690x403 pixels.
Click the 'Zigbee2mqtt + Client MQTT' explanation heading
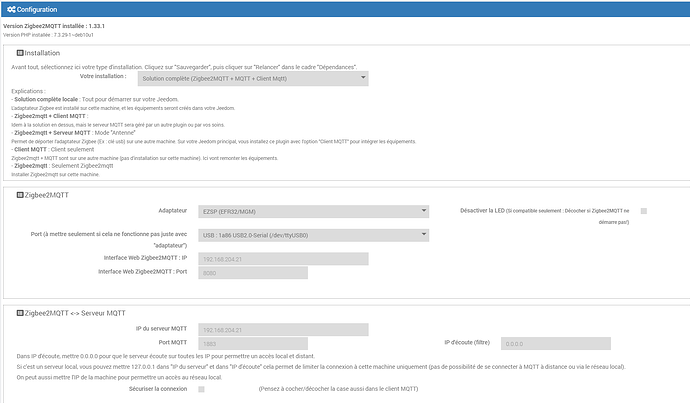(50, 116)
